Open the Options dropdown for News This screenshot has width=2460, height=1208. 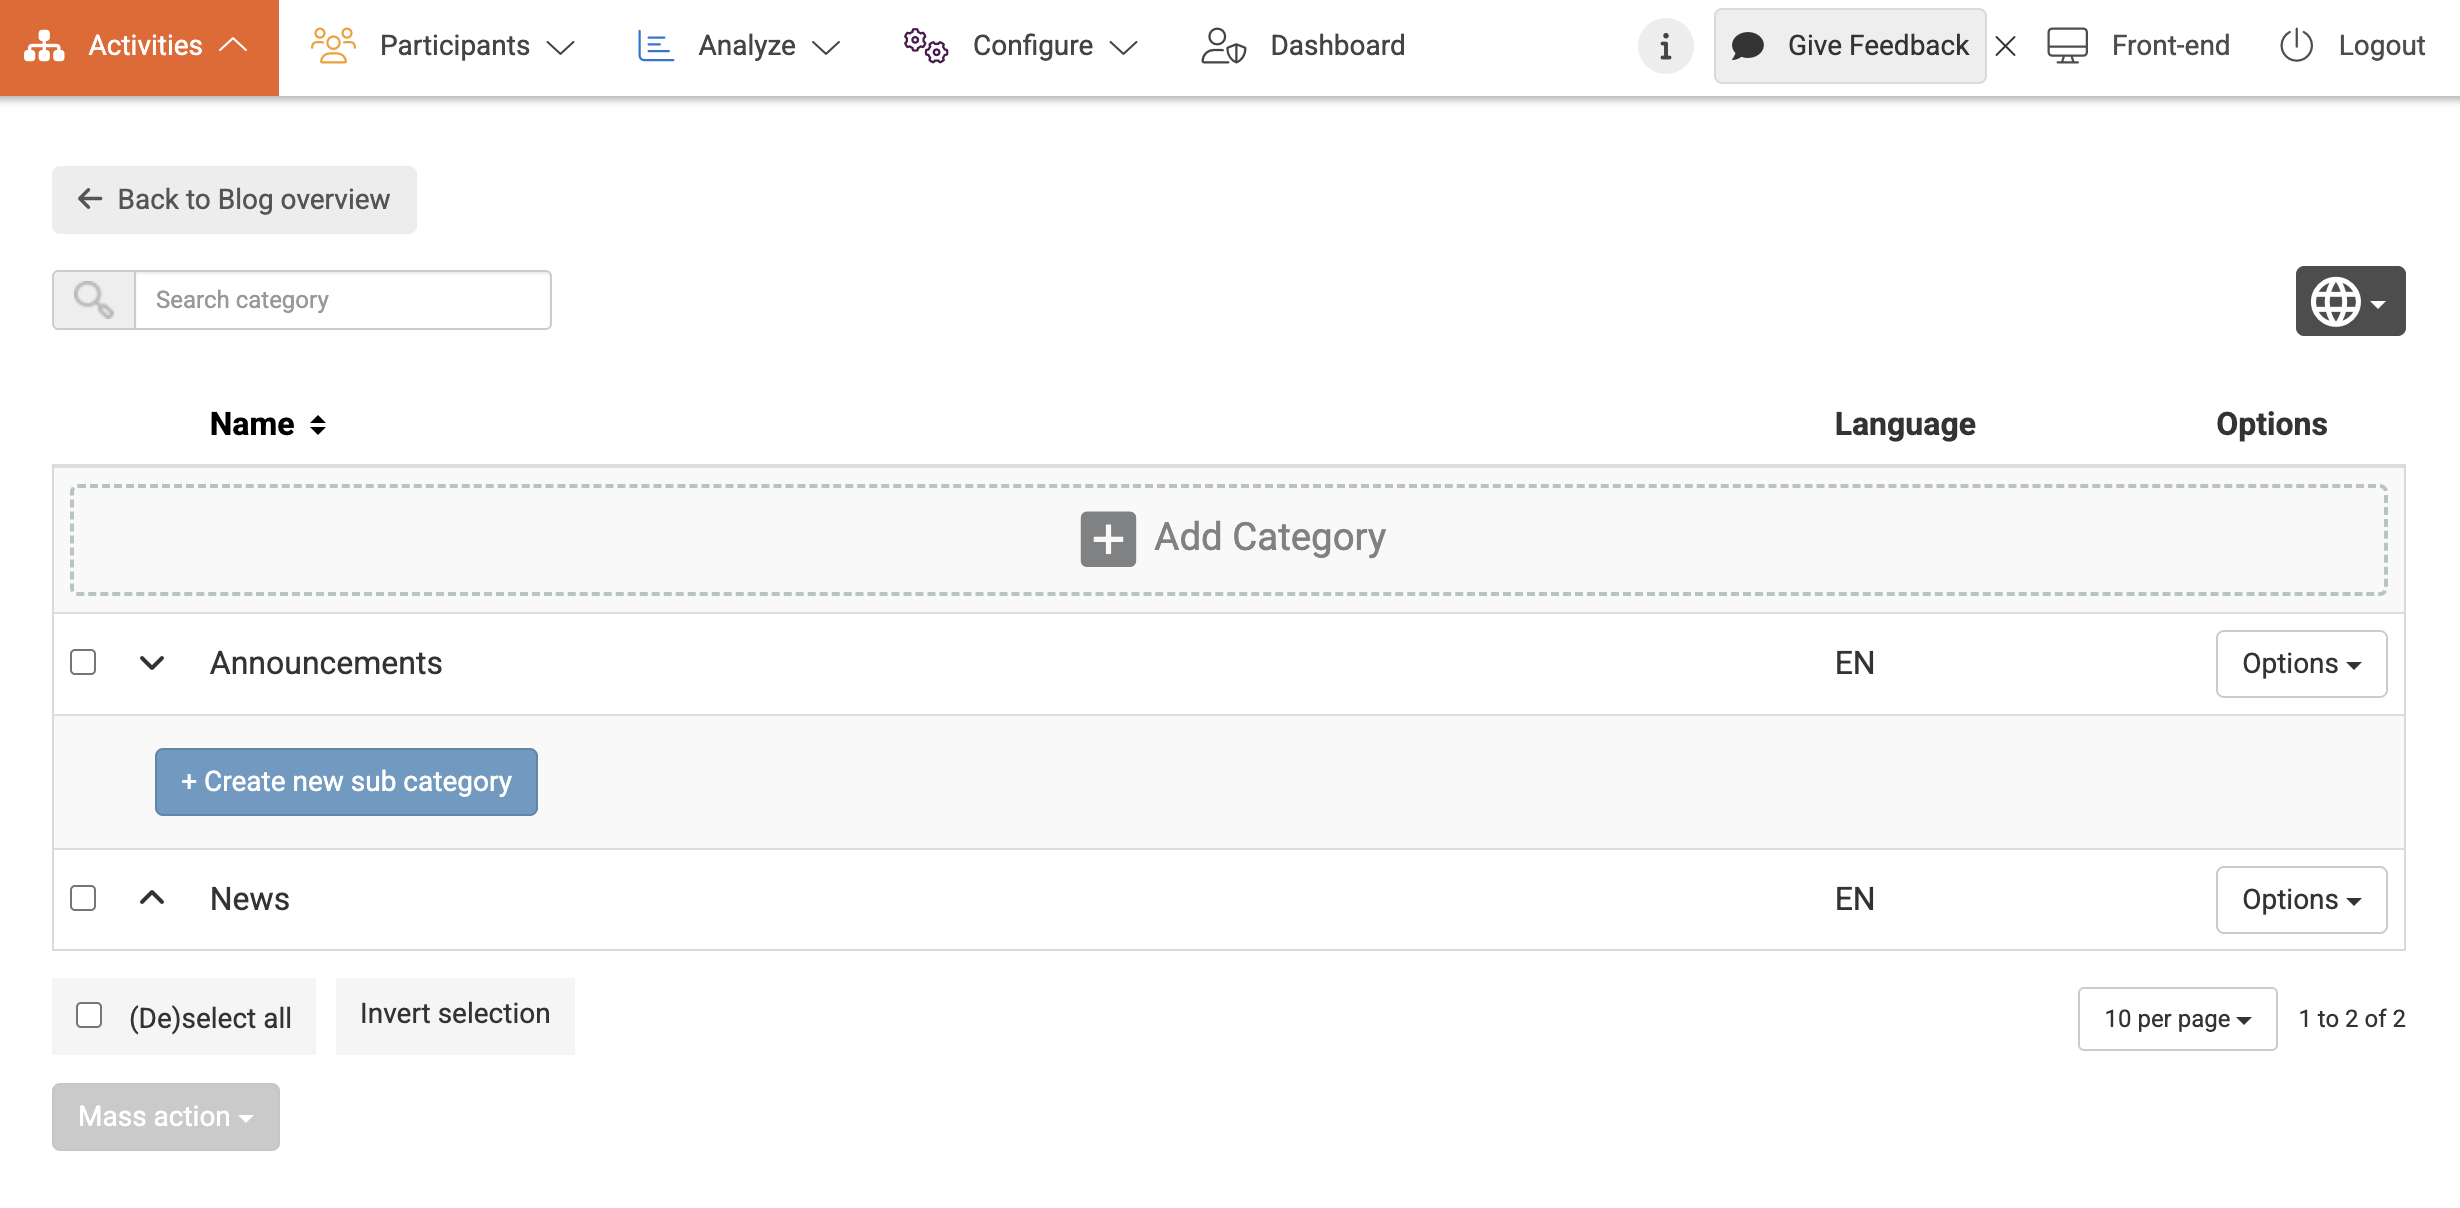(x=2301, y=900)
